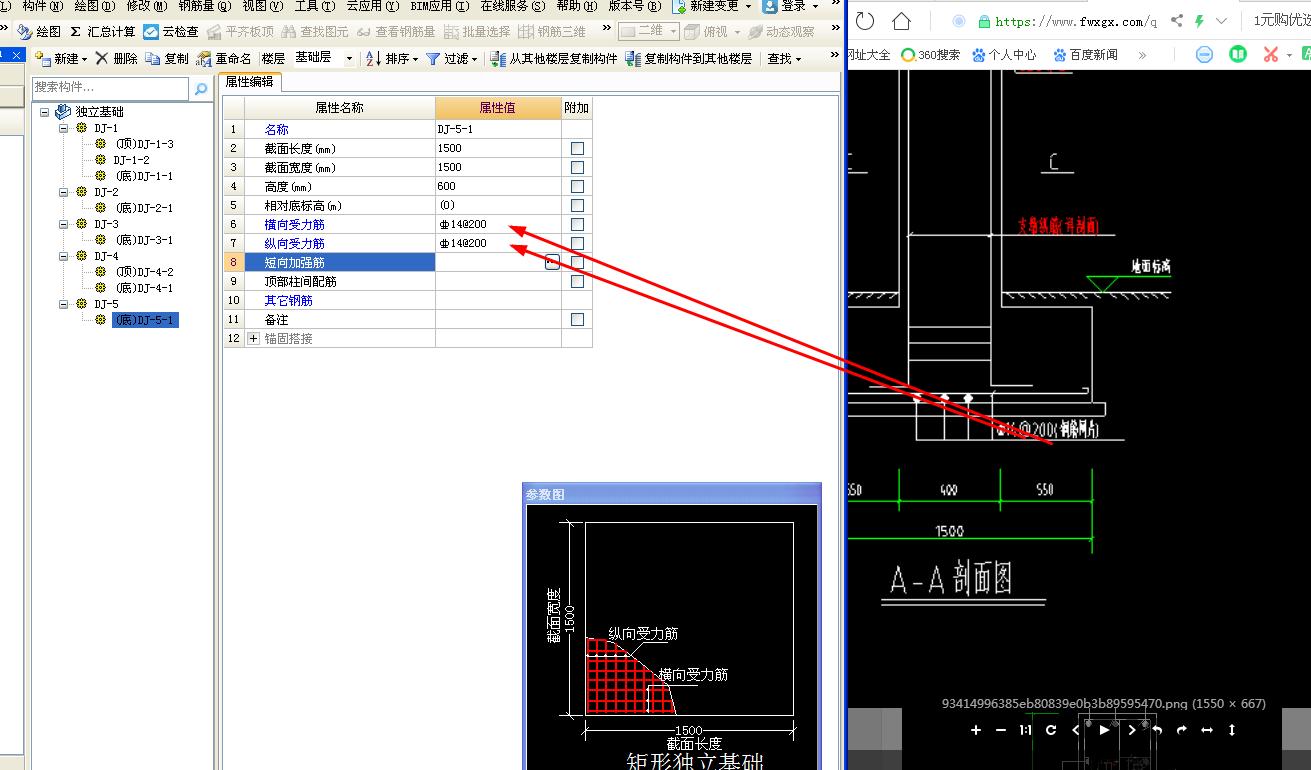1311x770 pixels.
Task: Click the 搜索构件 search field
Action: 109,89
